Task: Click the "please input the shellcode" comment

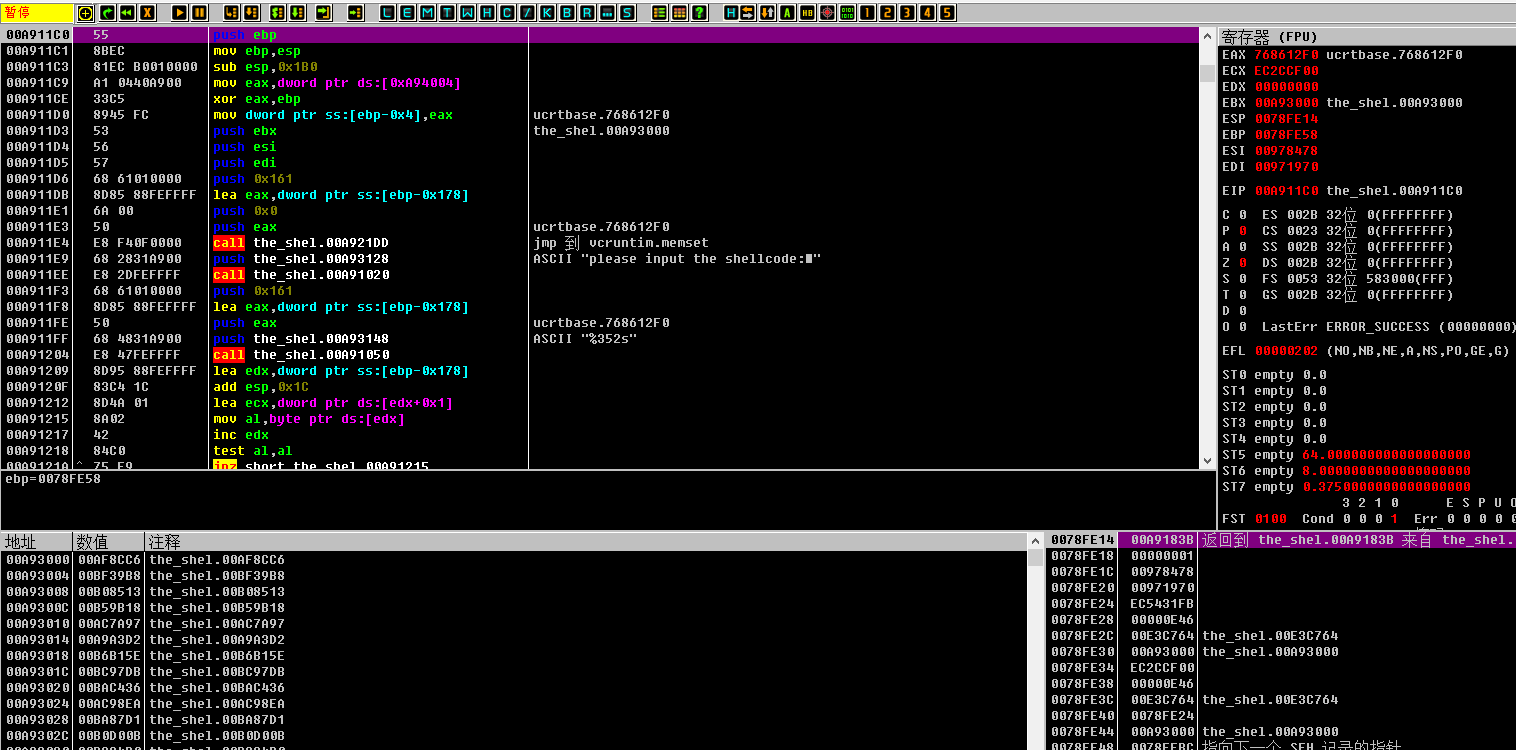Action: pos(677,259)
